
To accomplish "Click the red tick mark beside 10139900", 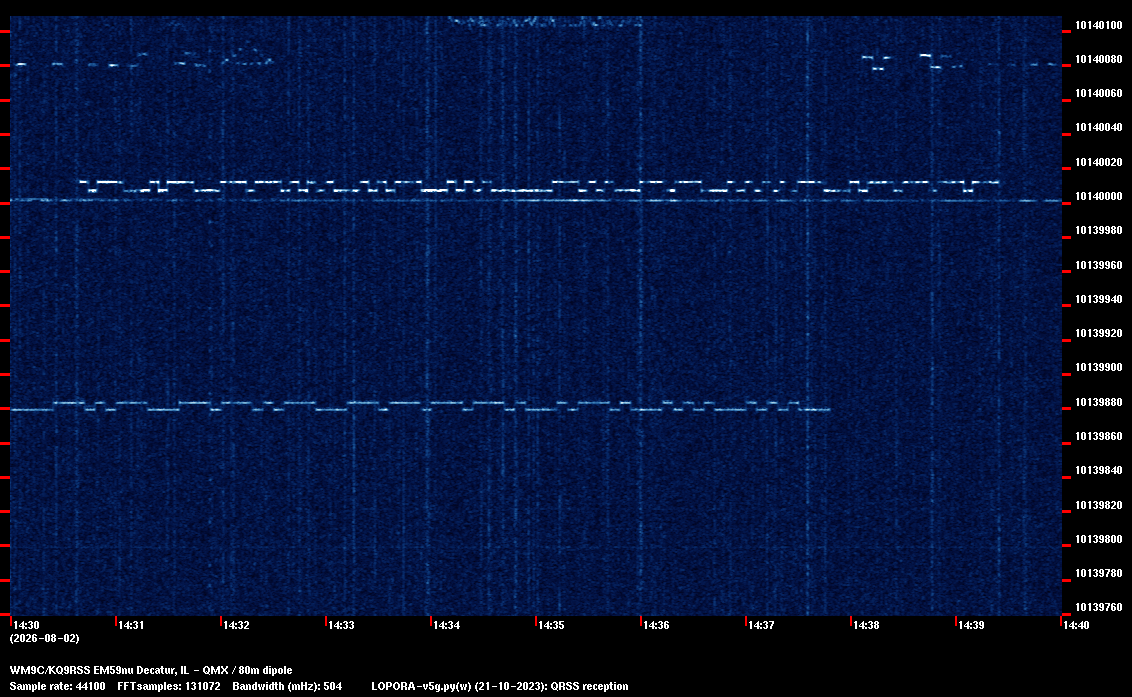I will click(1066, 373).
